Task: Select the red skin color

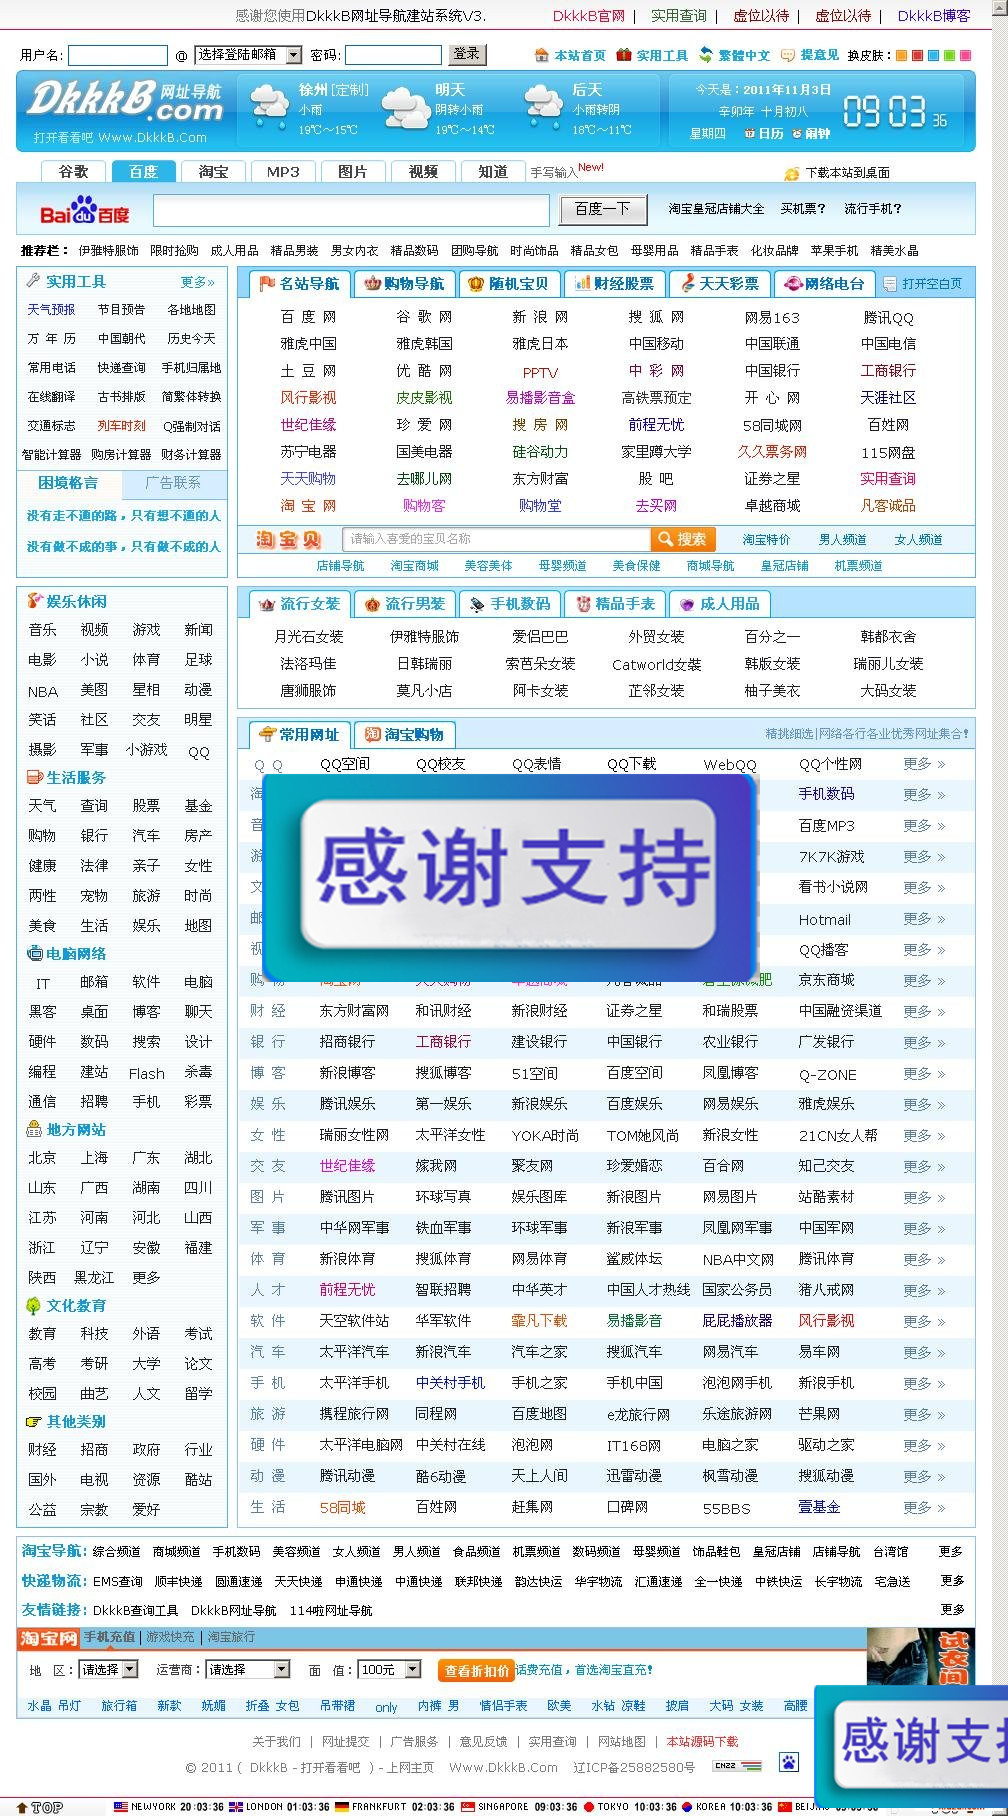Action: click(918, 56)
